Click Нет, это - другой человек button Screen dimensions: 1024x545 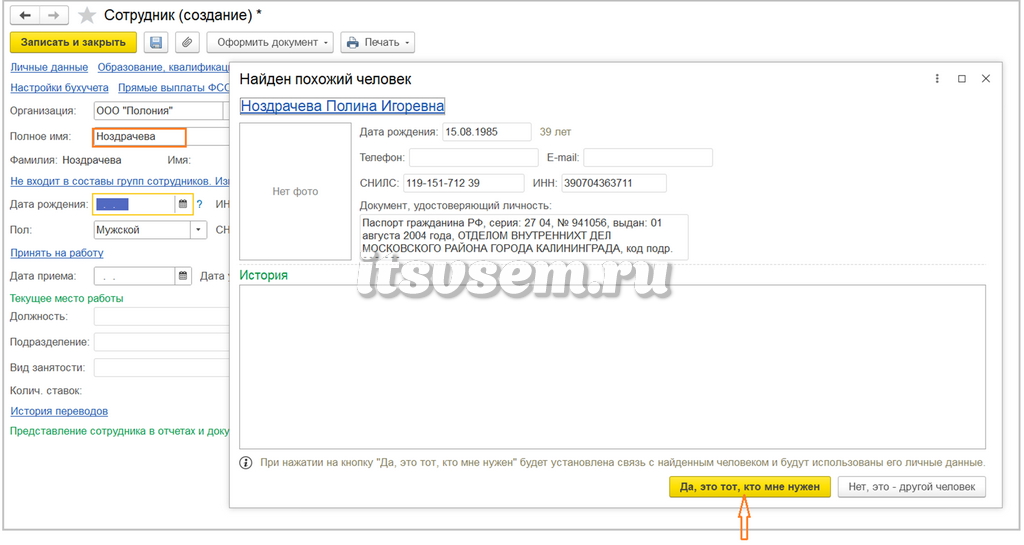912,487
